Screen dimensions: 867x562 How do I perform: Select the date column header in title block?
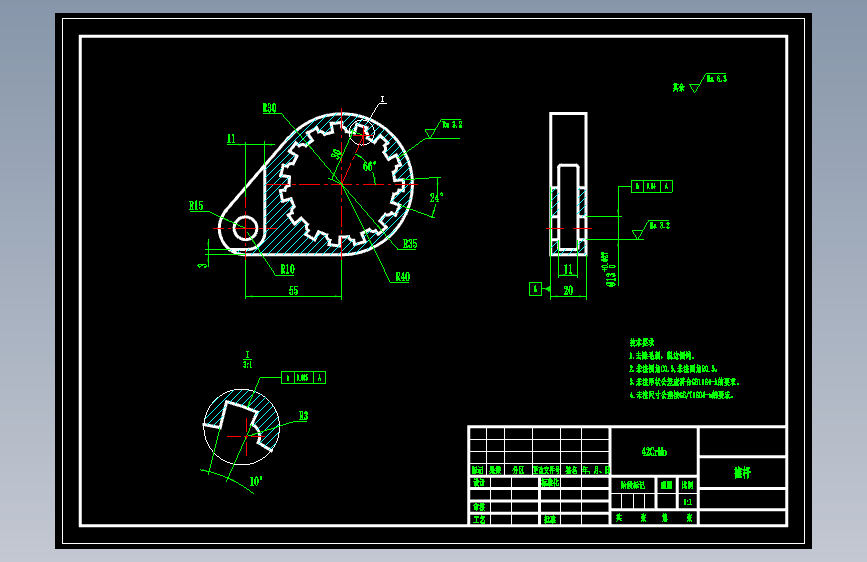(596, 470)
